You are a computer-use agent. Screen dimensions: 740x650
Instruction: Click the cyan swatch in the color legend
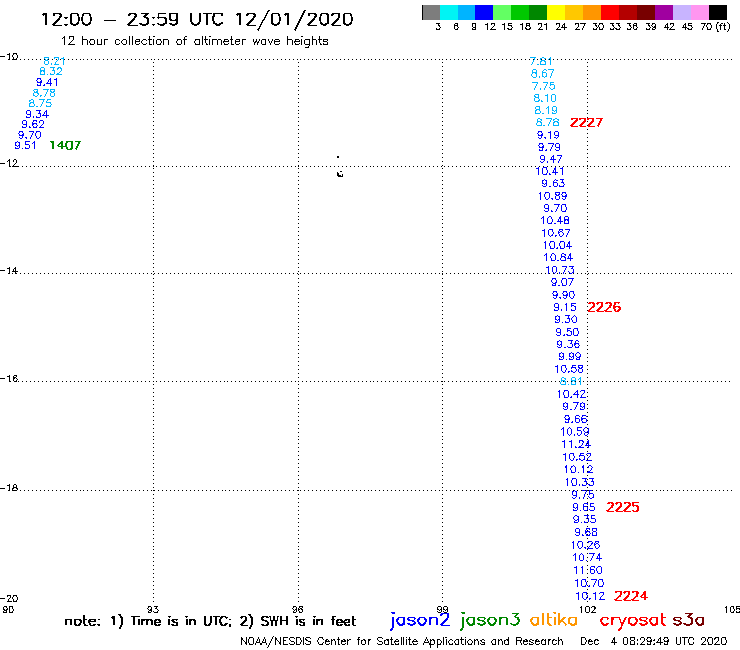(x=448, y=12)
